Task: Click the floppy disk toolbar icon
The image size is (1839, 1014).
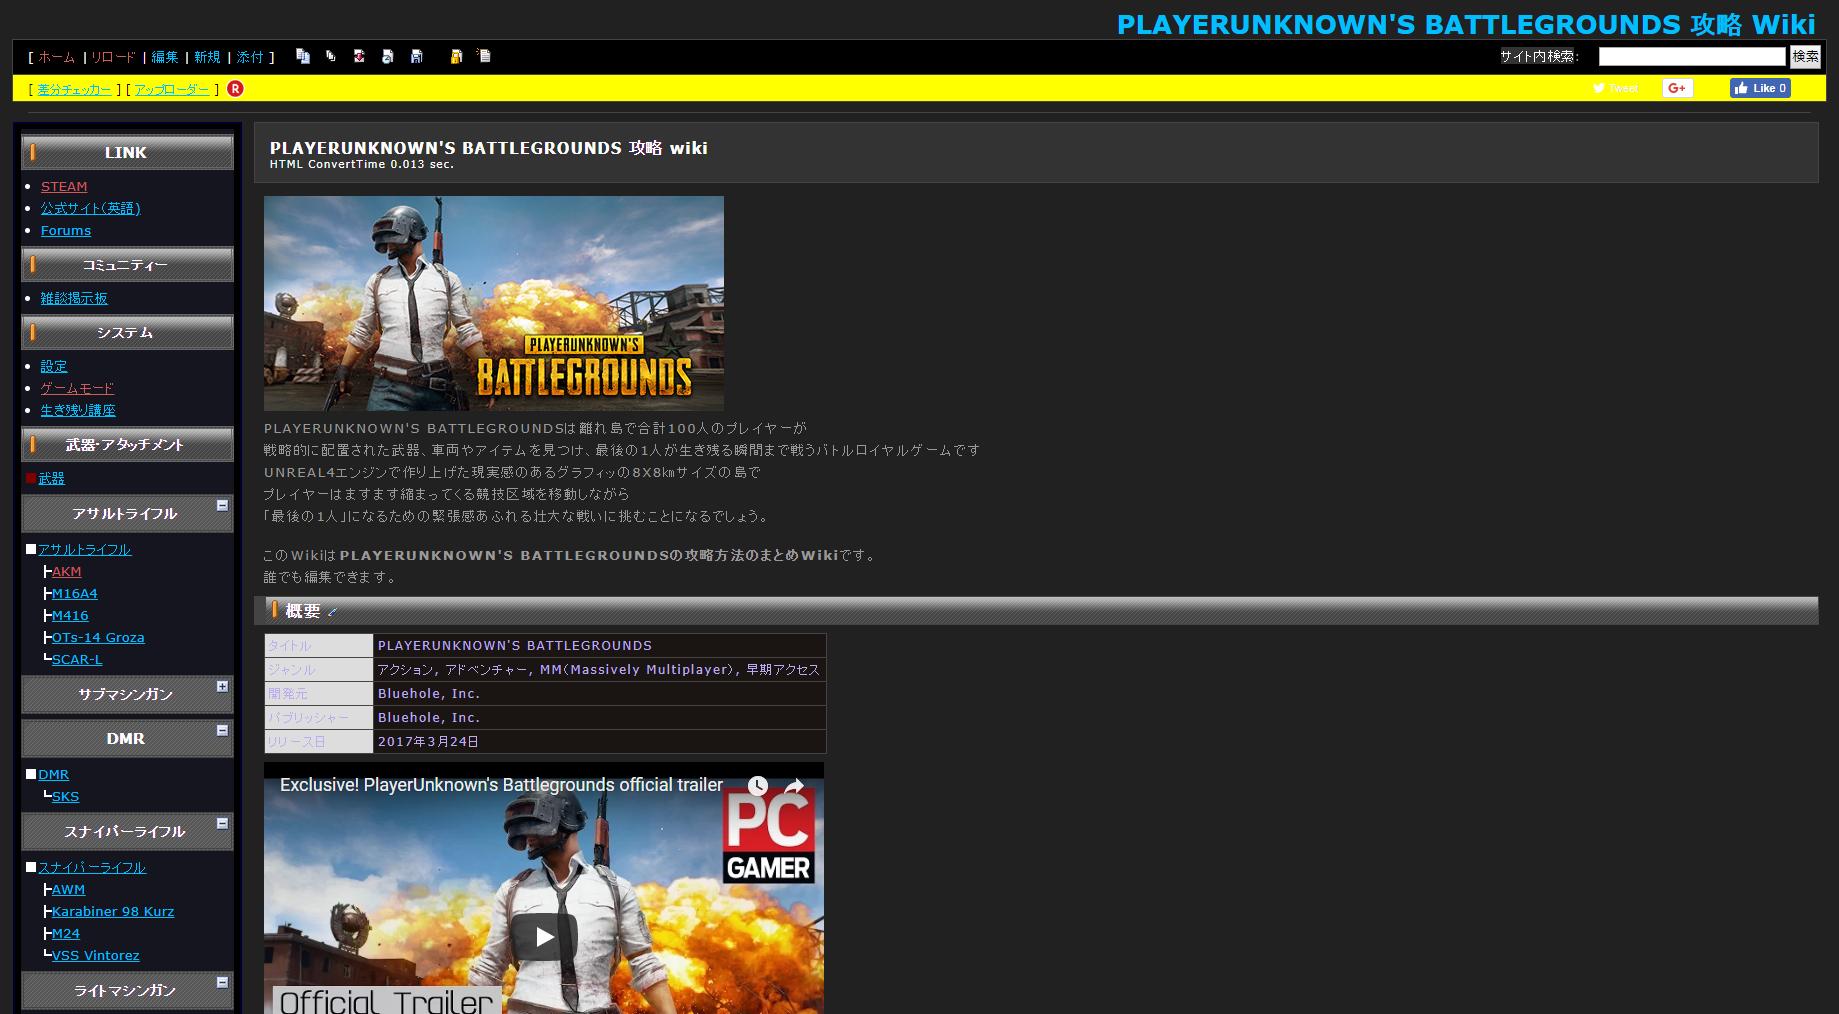Action: 417,57
